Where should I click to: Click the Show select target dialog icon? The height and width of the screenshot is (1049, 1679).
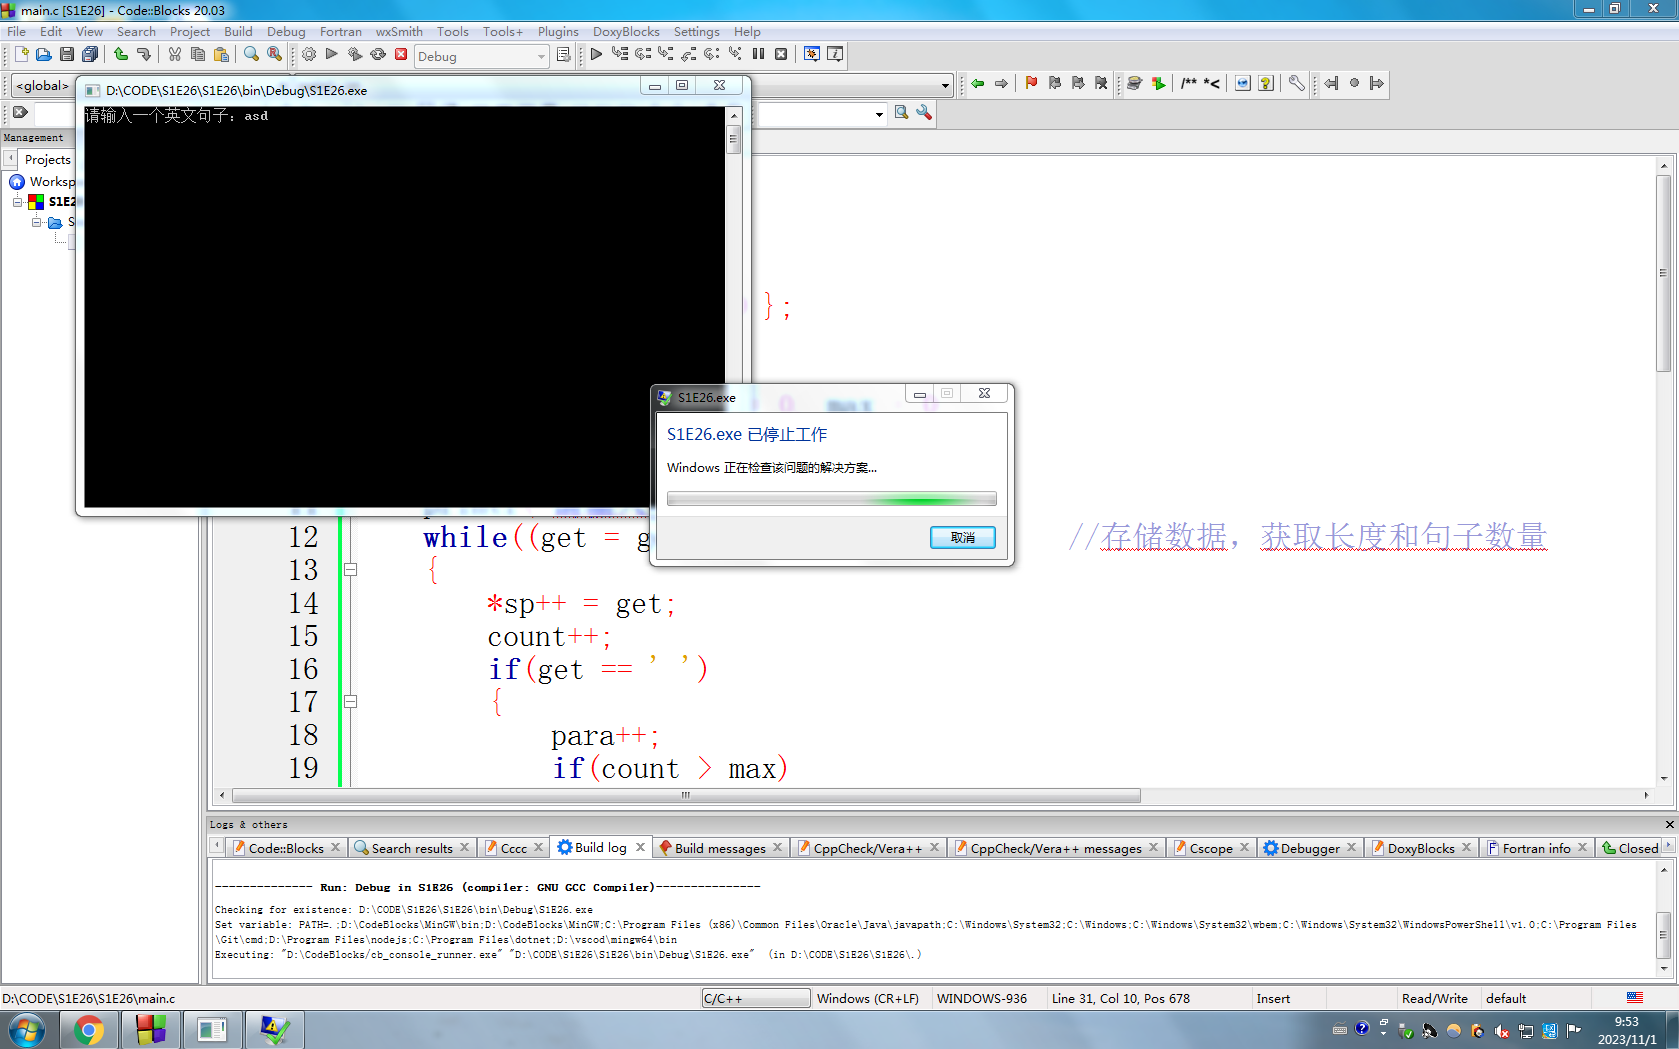pyautogui.click(x=564, y=55)
